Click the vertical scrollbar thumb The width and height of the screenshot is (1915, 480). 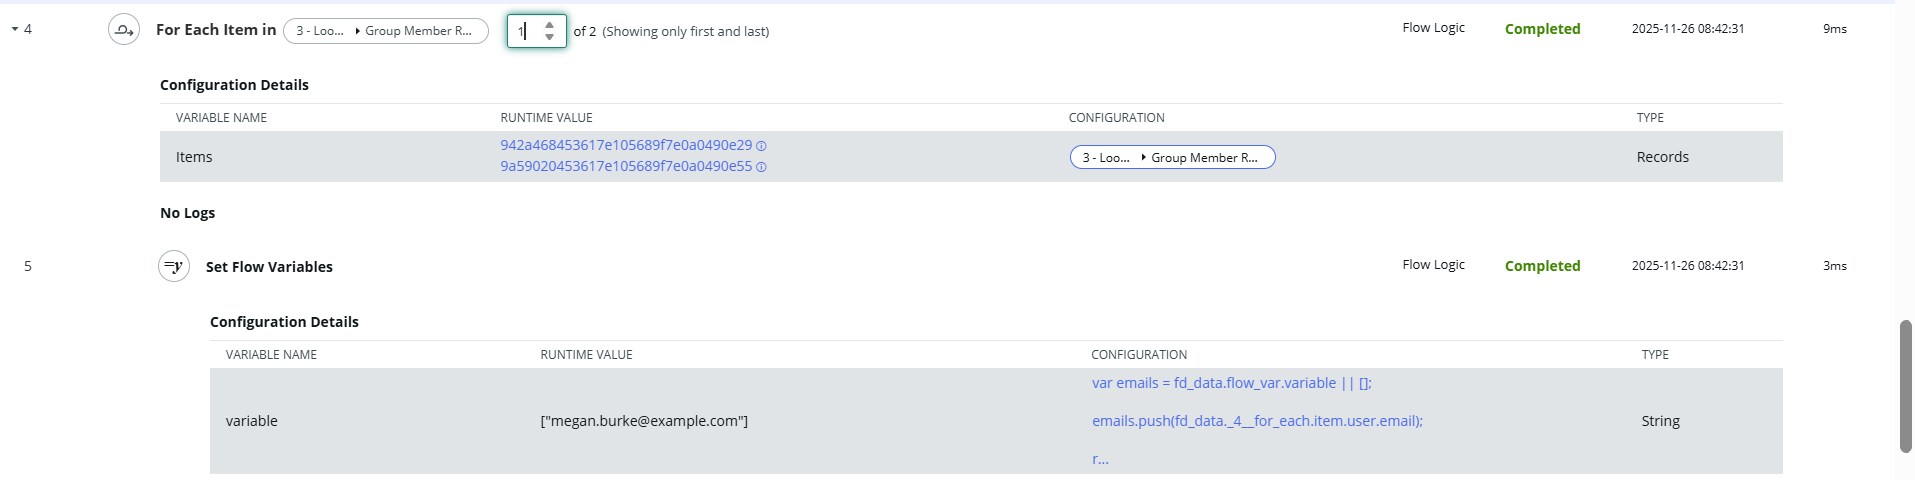[x=1906, y=386]
